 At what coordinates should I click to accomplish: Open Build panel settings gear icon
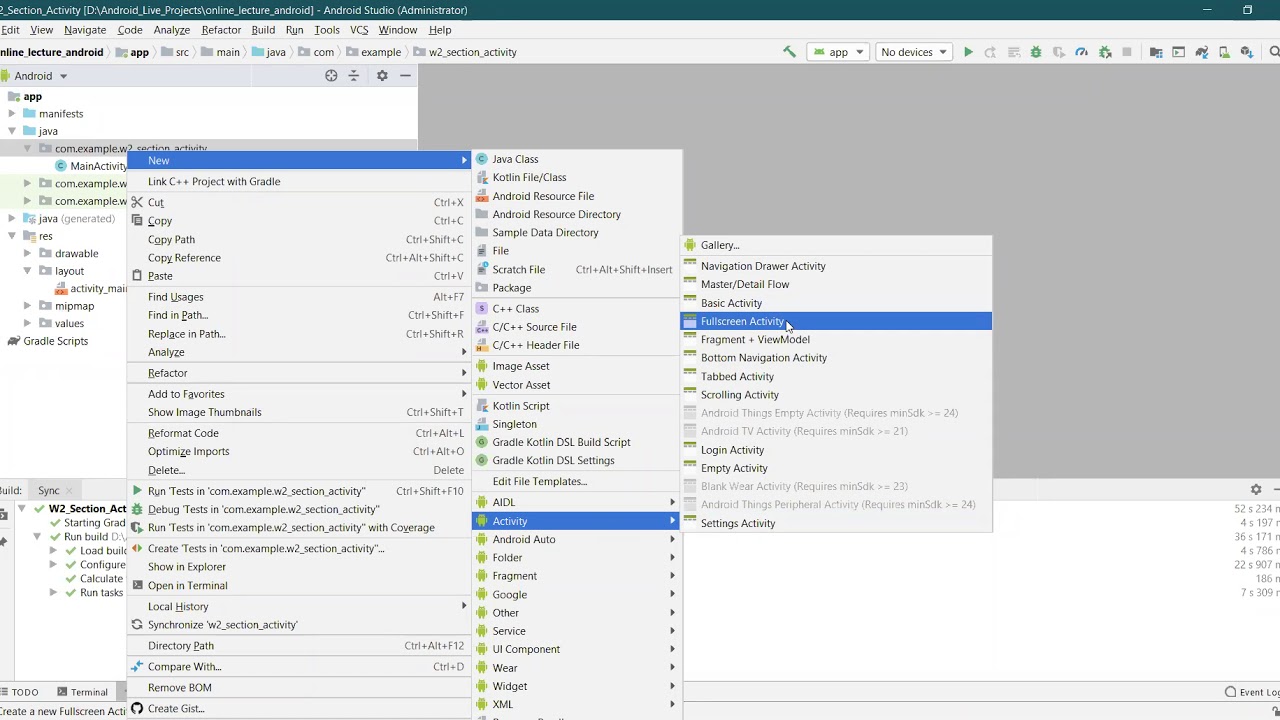(x=1256, y=490)
